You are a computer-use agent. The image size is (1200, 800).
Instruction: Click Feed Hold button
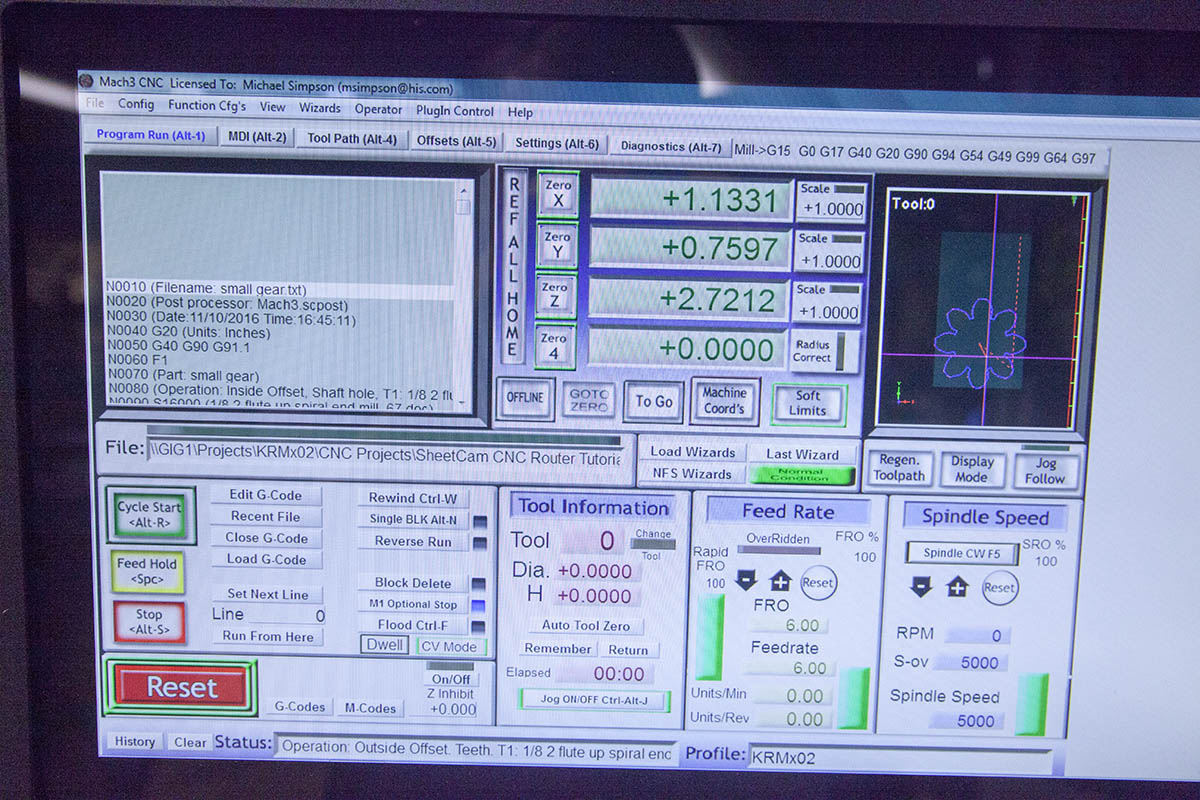tap(146, 570)
